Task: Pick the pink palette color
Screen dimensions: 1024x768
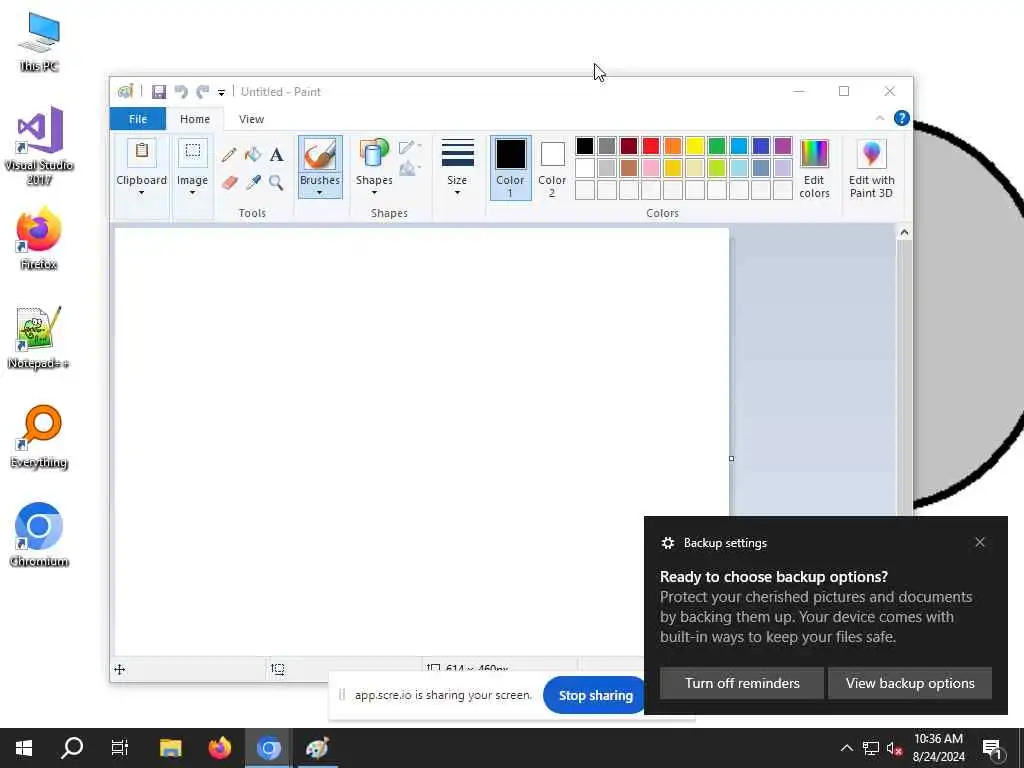Action: [651, 168]
